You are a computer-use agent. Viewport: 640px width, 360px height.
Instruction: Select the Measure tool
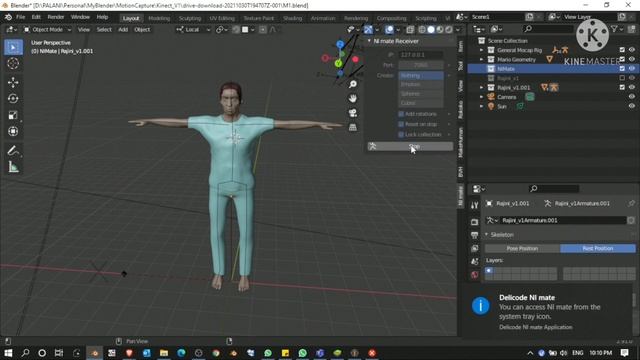pyautogui.click(x=13, y=167)
